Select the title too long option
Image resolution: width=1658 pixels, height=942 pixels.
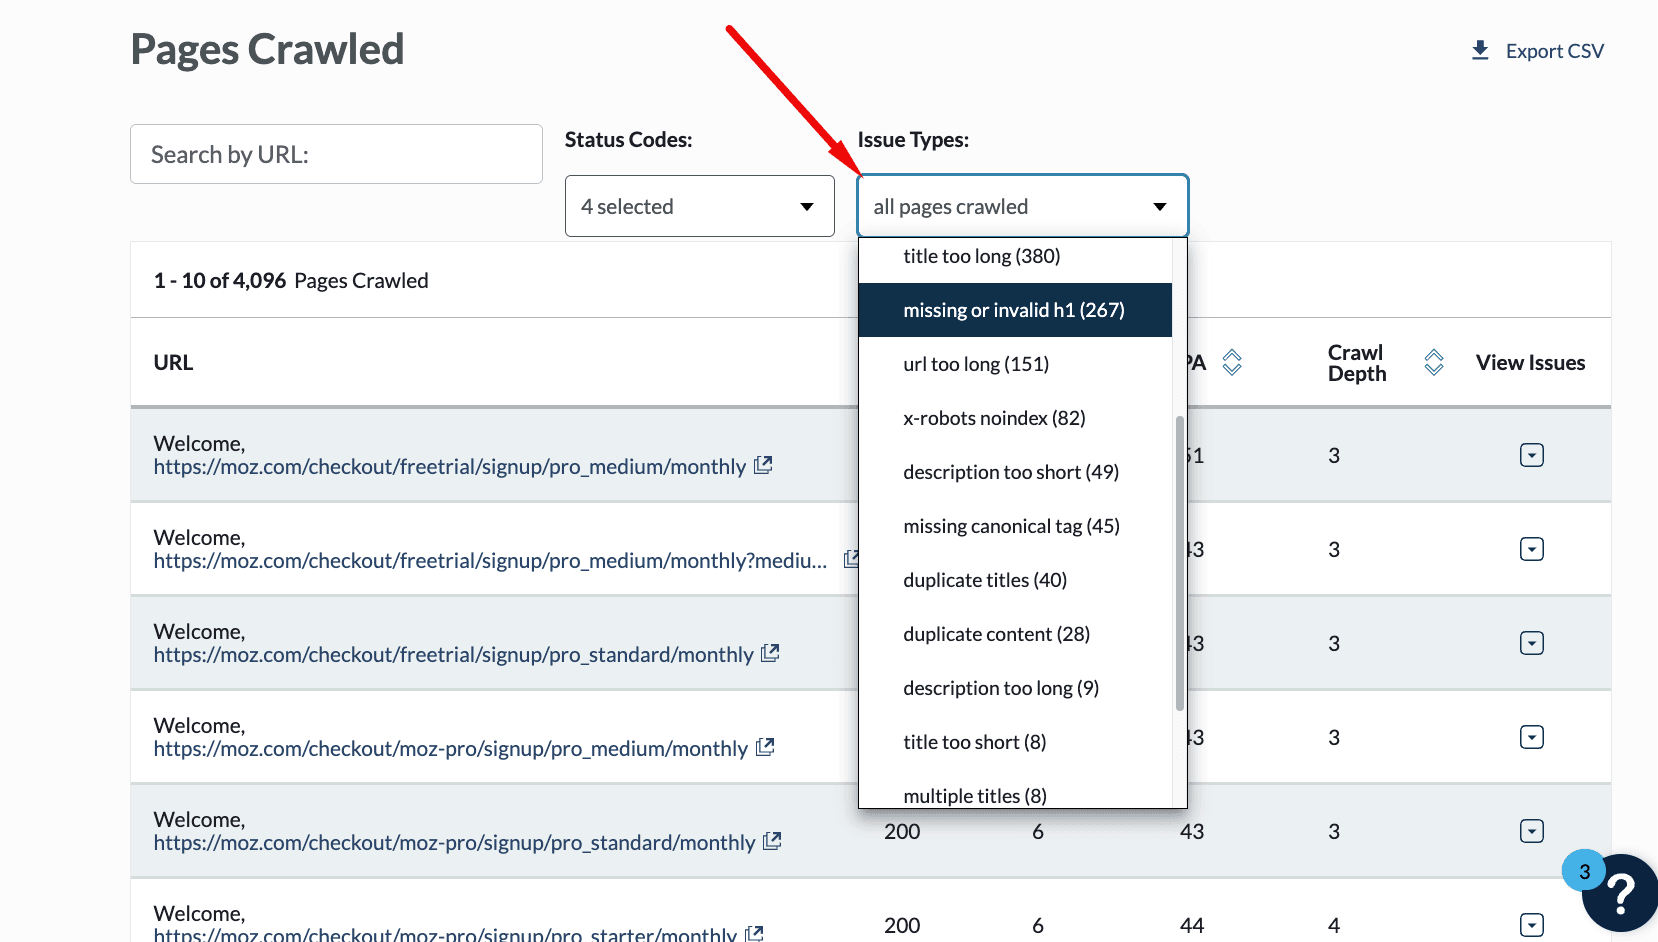coord(981,256)
